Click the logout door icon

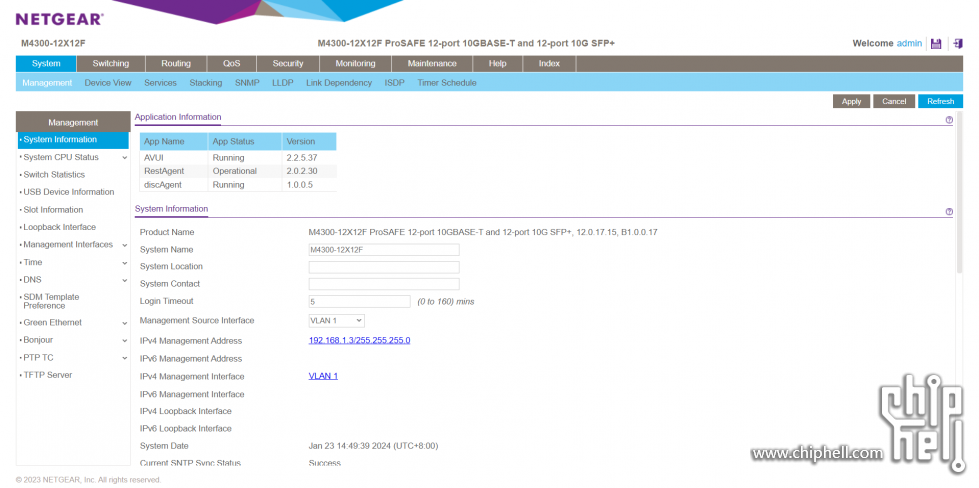point(958,43)
